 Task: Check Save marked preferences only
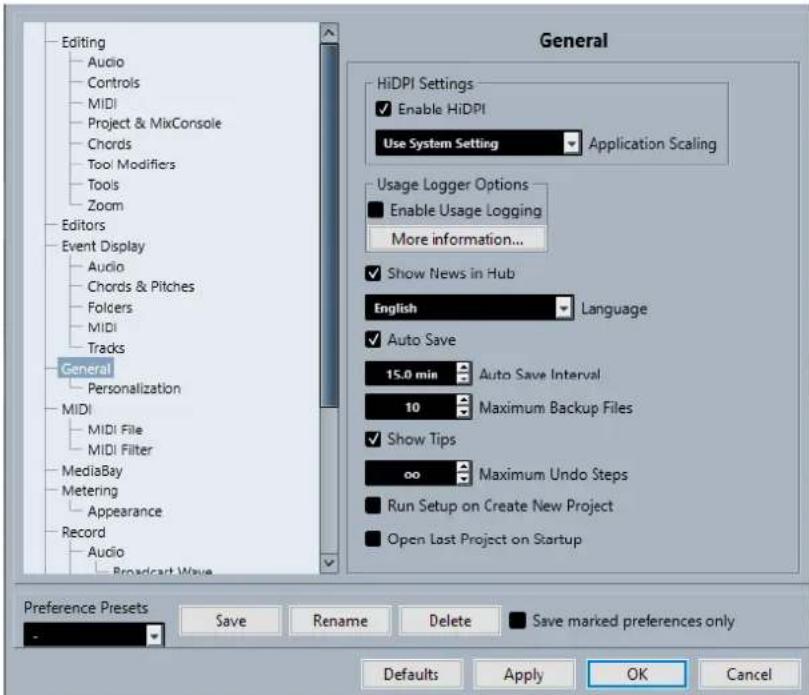click(517, 620)
